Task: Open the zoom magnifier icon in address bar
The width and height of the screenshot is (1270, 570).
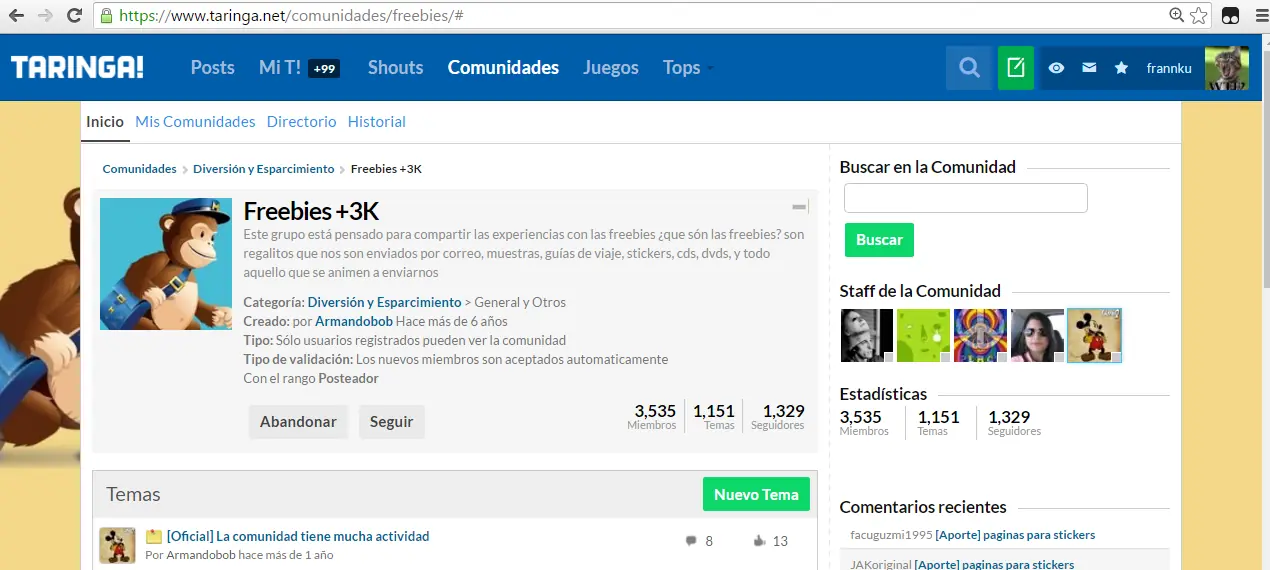Action: pos(1177,16)
